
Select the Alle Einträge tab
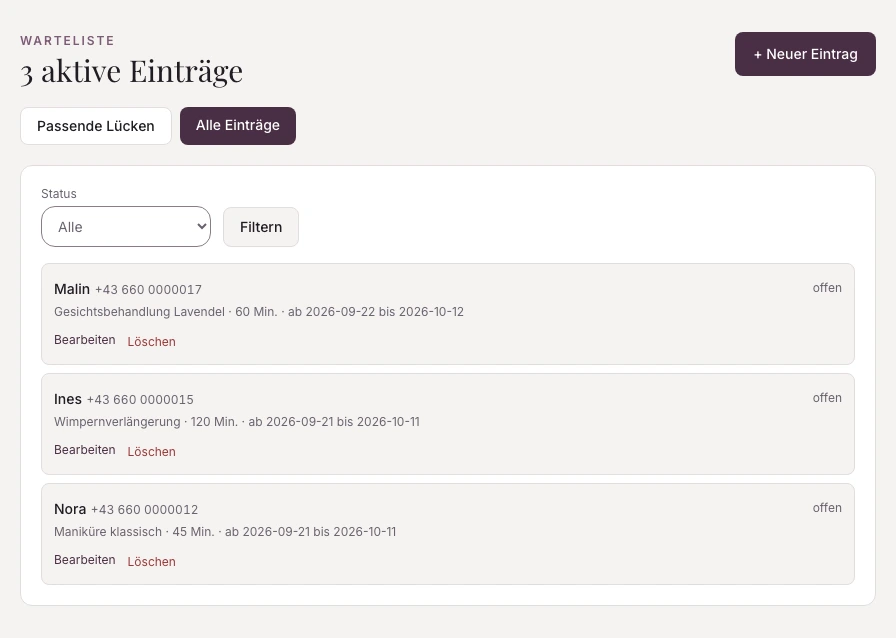point(238,126)
